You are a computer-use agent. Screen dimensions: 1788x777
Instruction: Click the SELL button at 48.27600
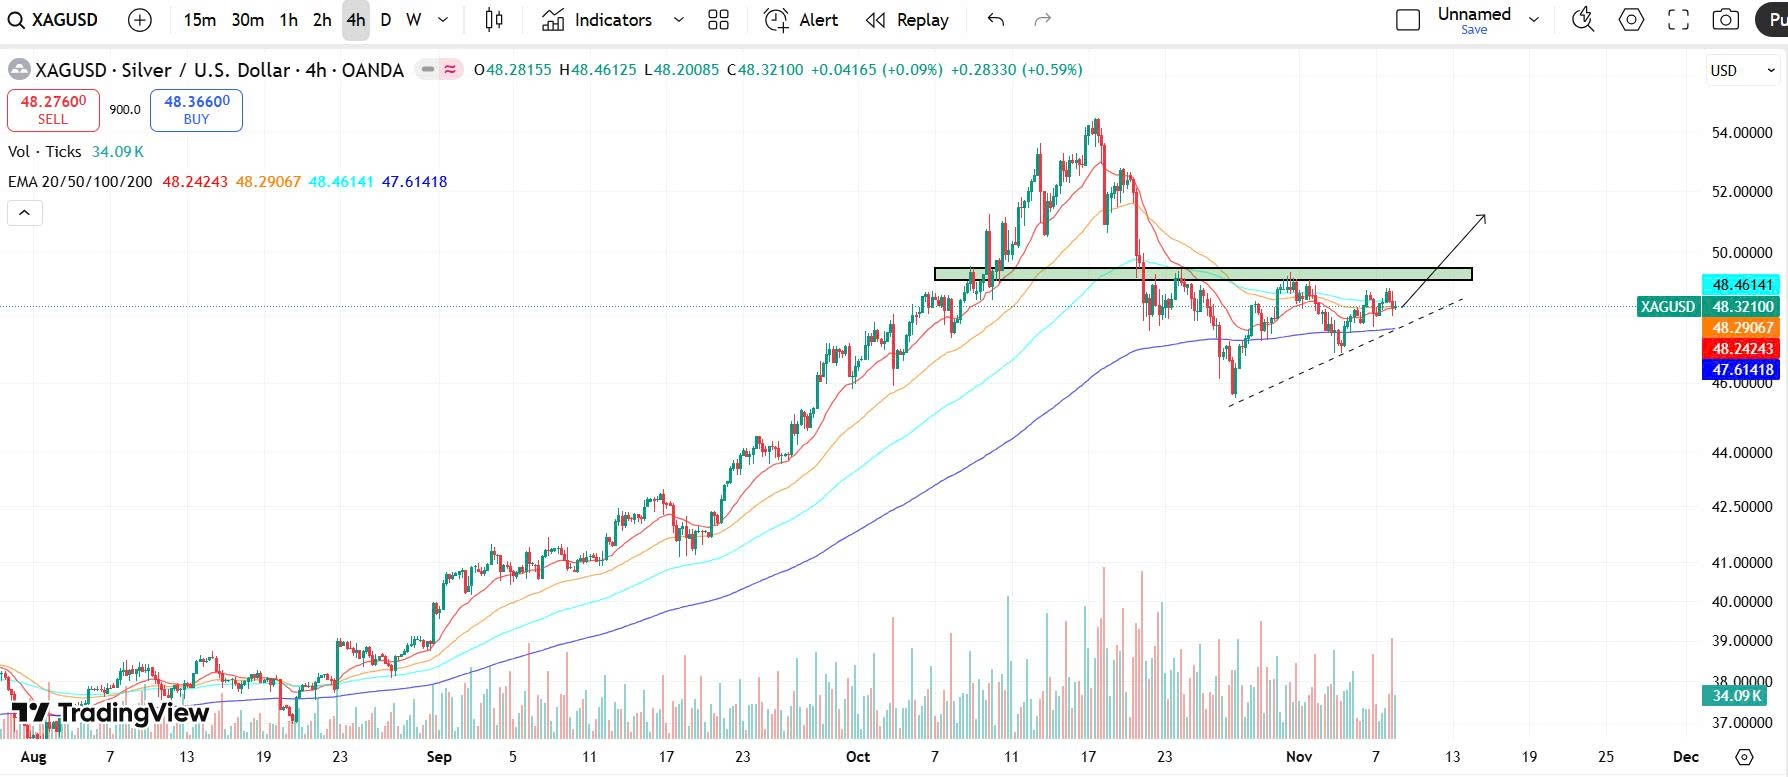pos(53,110)
